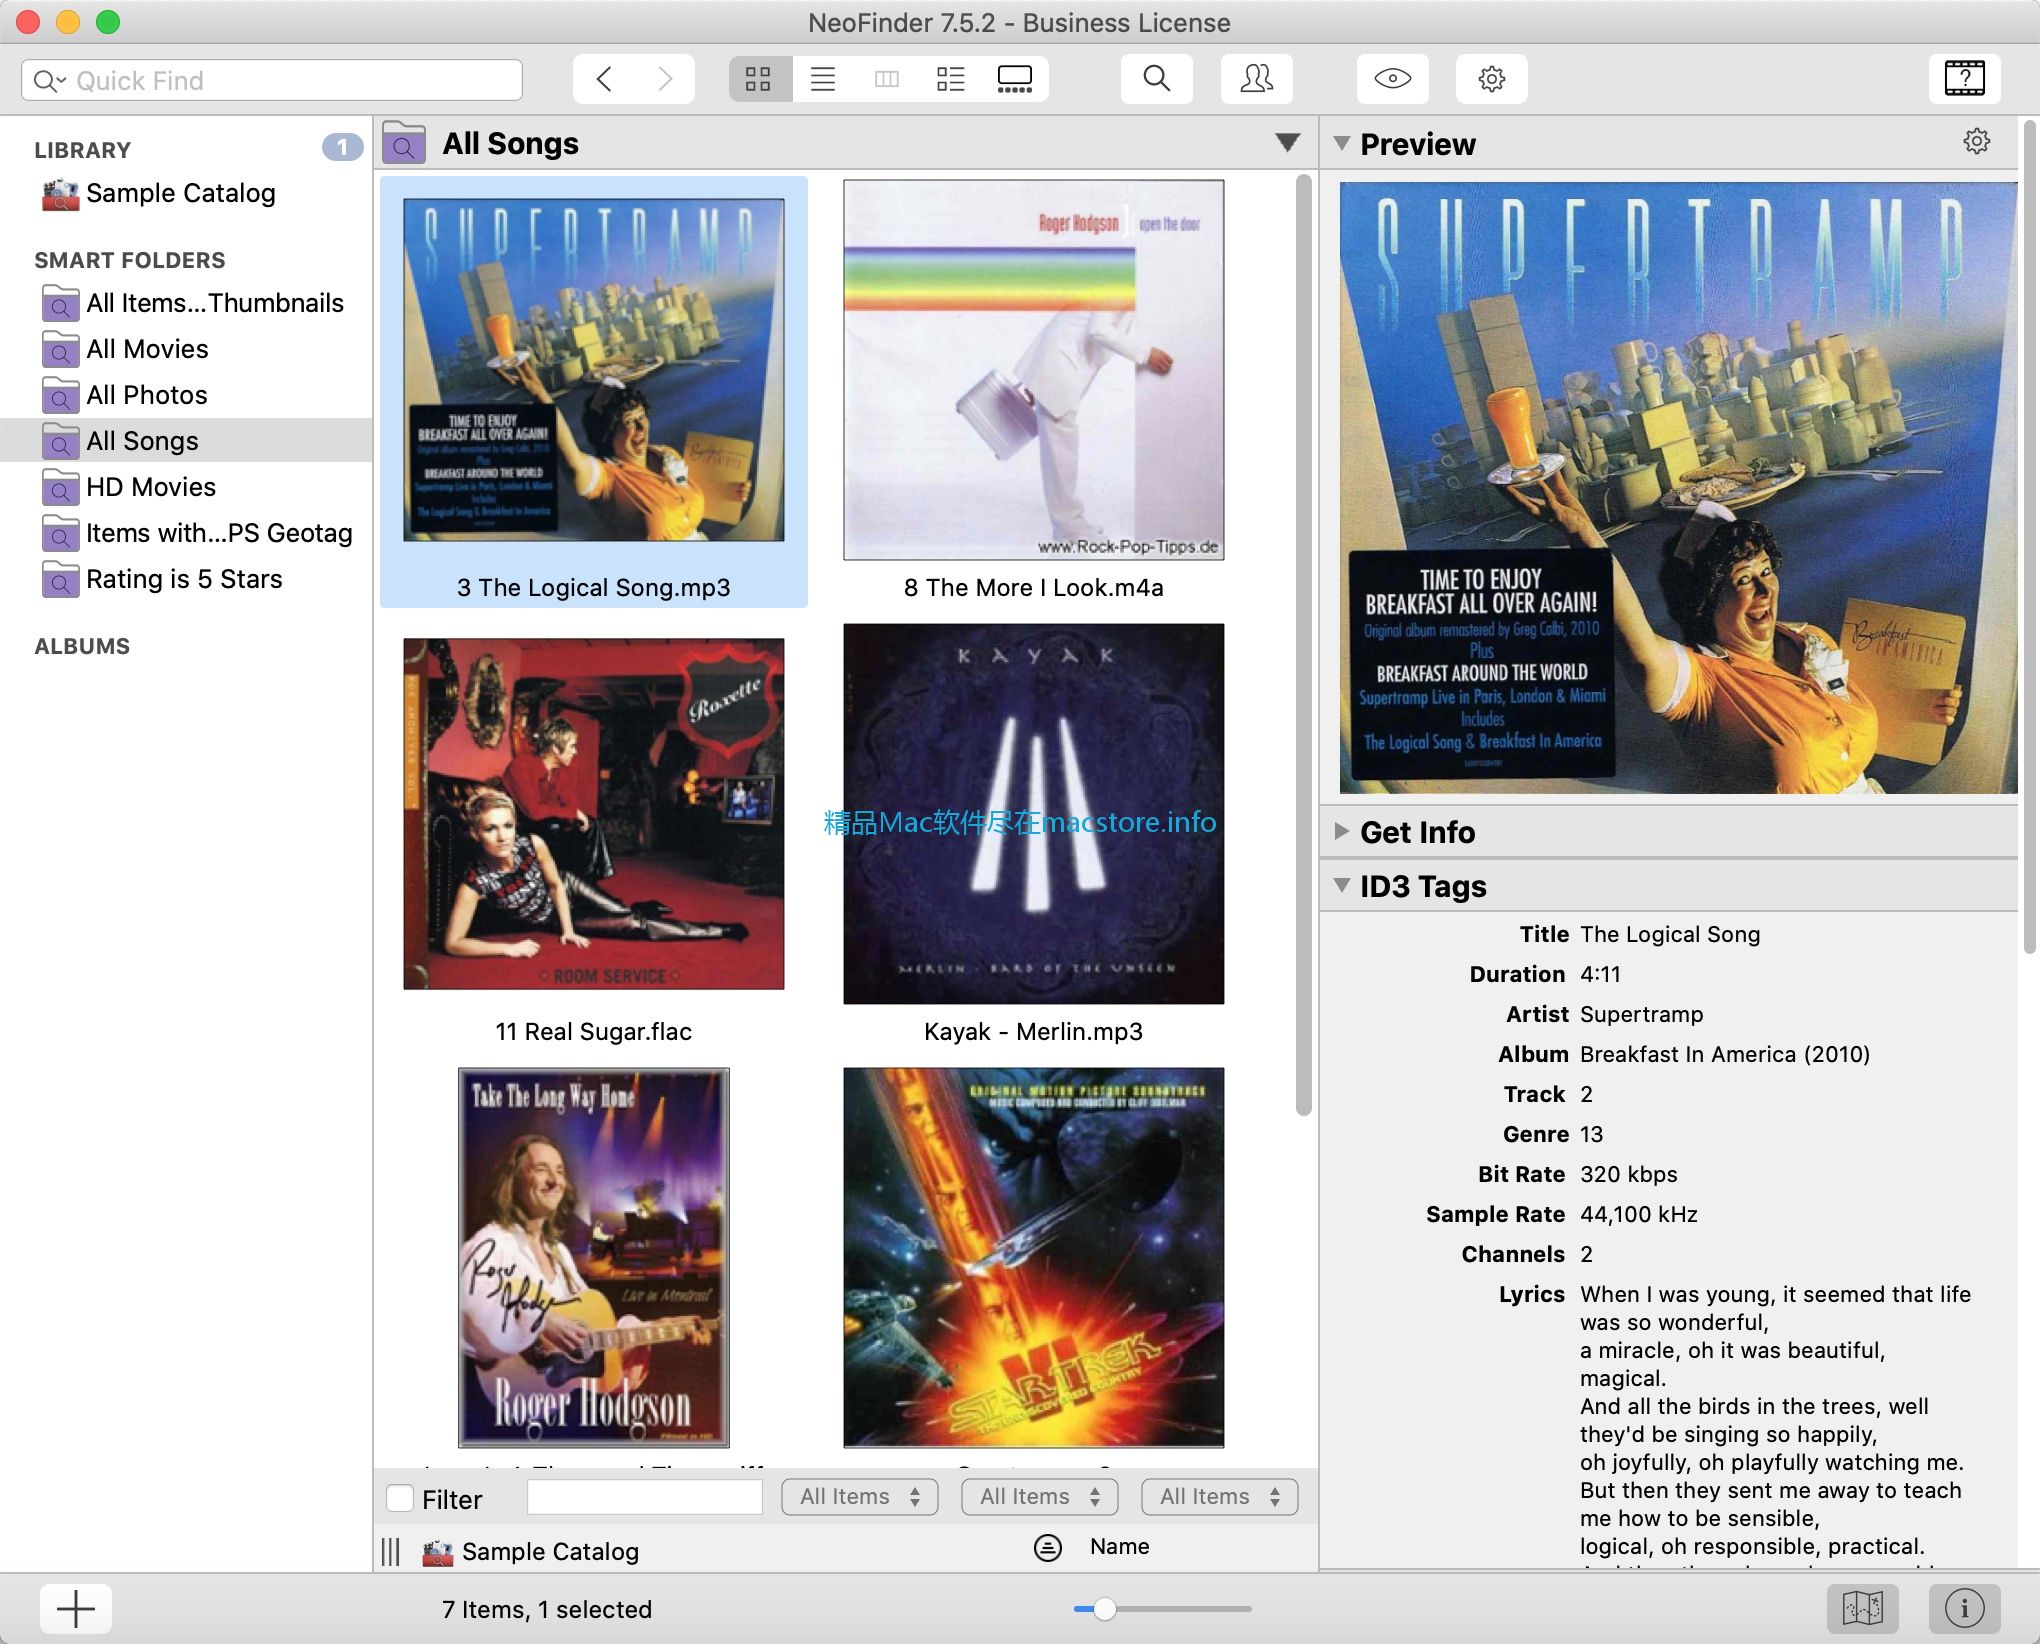Click the thumbnail area vertical scrollbar
The height and width of the screenshot is (1644, 2040).
tap(1303, 645)
